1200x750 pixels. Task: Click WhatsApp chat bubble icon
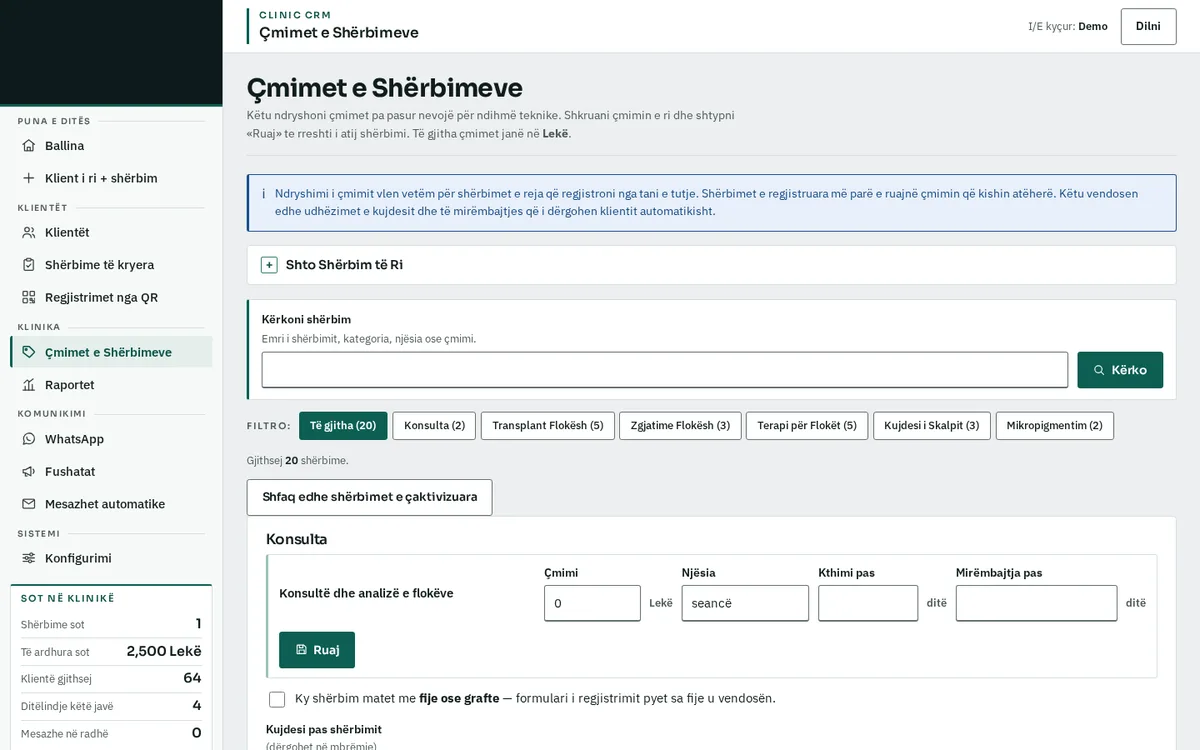28,439
